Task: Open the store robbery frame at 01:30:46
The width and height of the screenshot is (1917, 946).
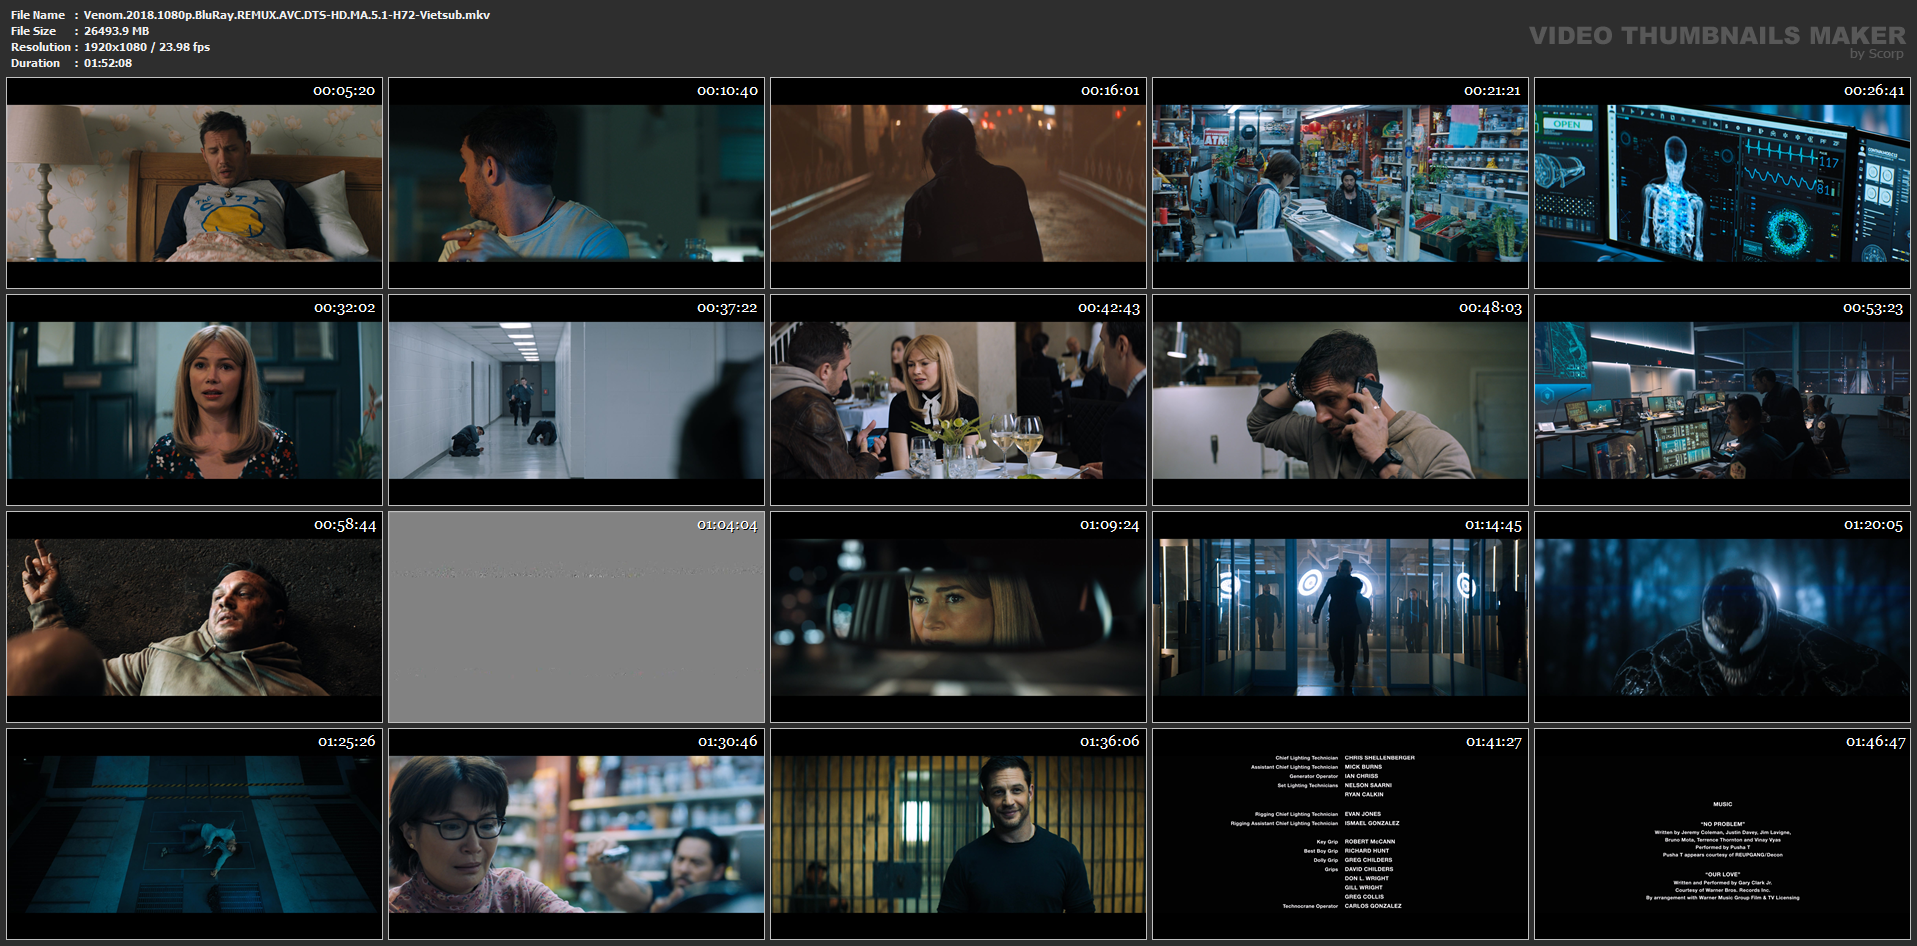Action: point(576,834)
